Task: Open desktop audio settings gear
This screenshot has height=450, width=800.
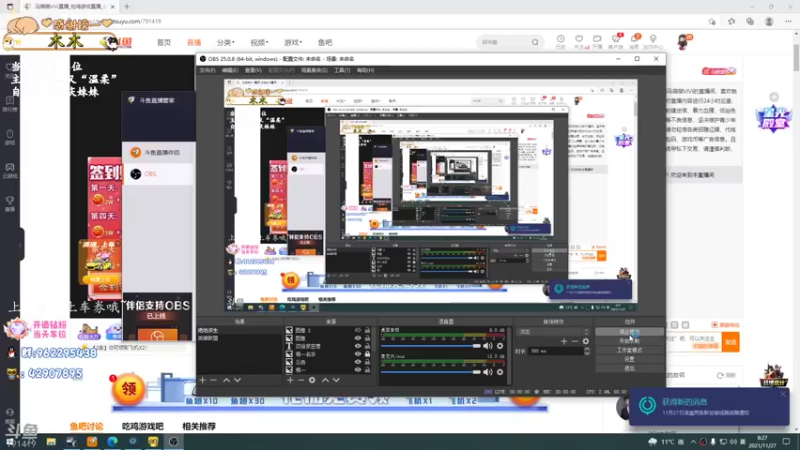Action: click(x=500, y=346)
